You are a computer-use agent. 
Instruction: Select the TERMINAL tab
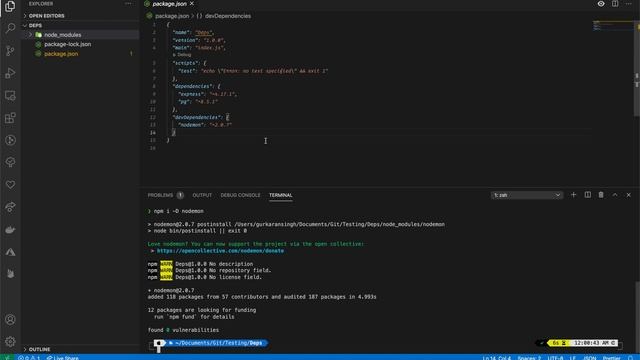coord(280,195)
